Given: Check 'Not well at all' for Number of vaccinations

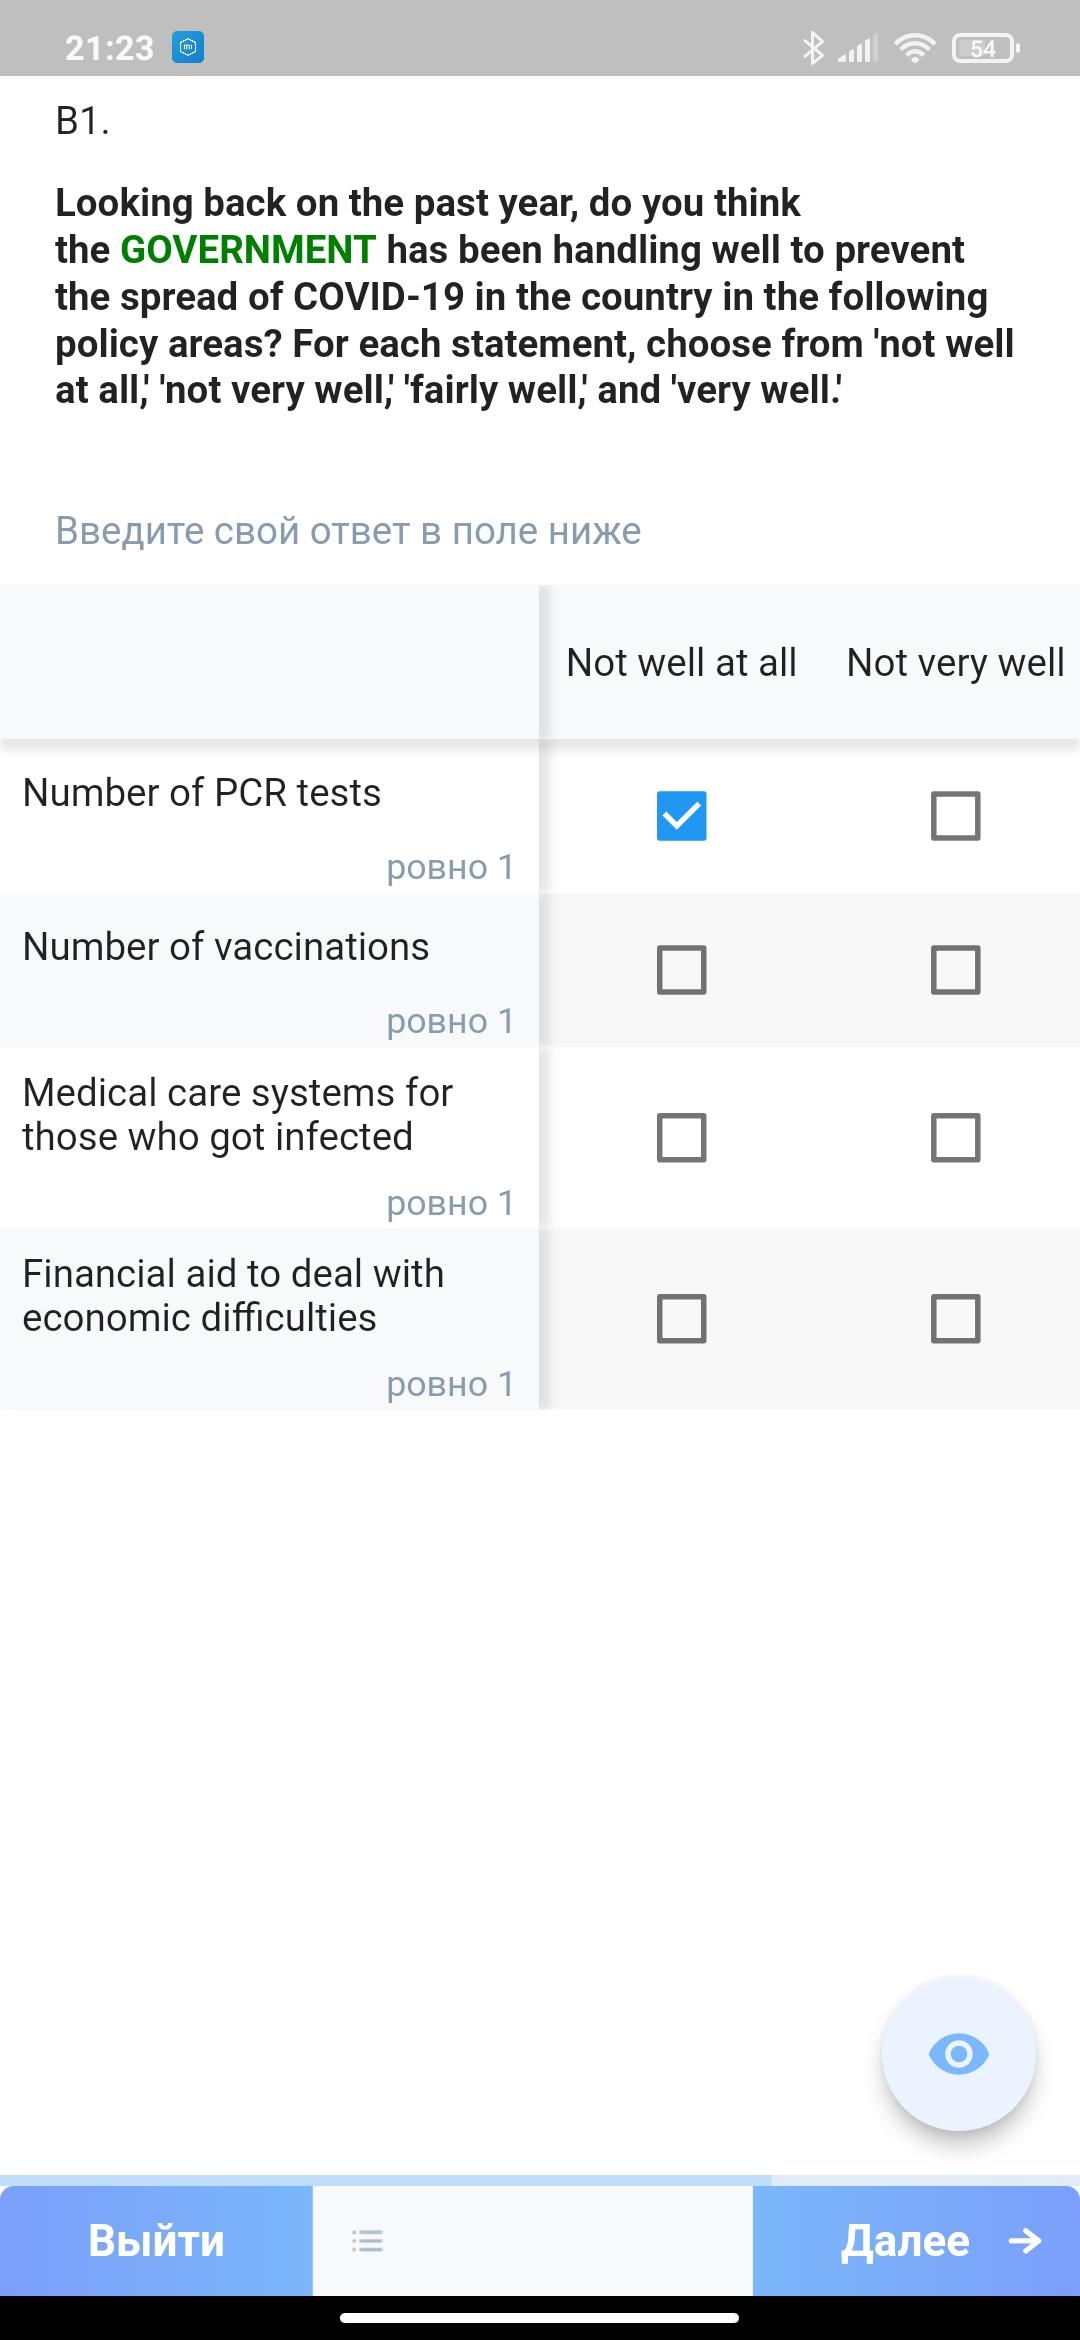Looking at the screenshot, I should pyautogui.click(x=681, y=970).
